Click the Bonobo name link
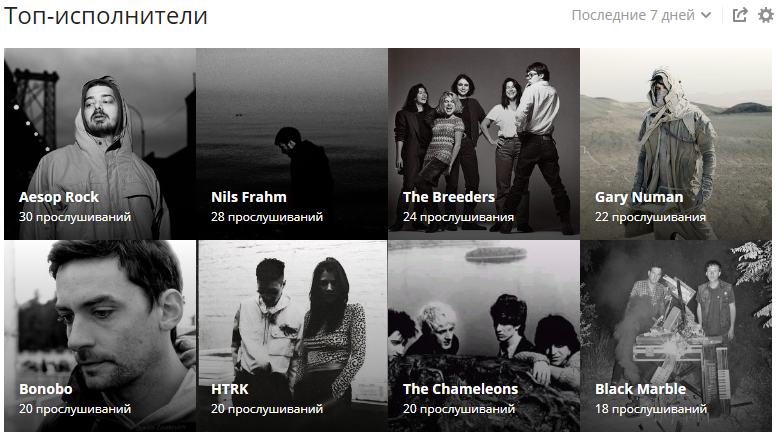The width and height of the screenshot is (776, 442). 46,389
